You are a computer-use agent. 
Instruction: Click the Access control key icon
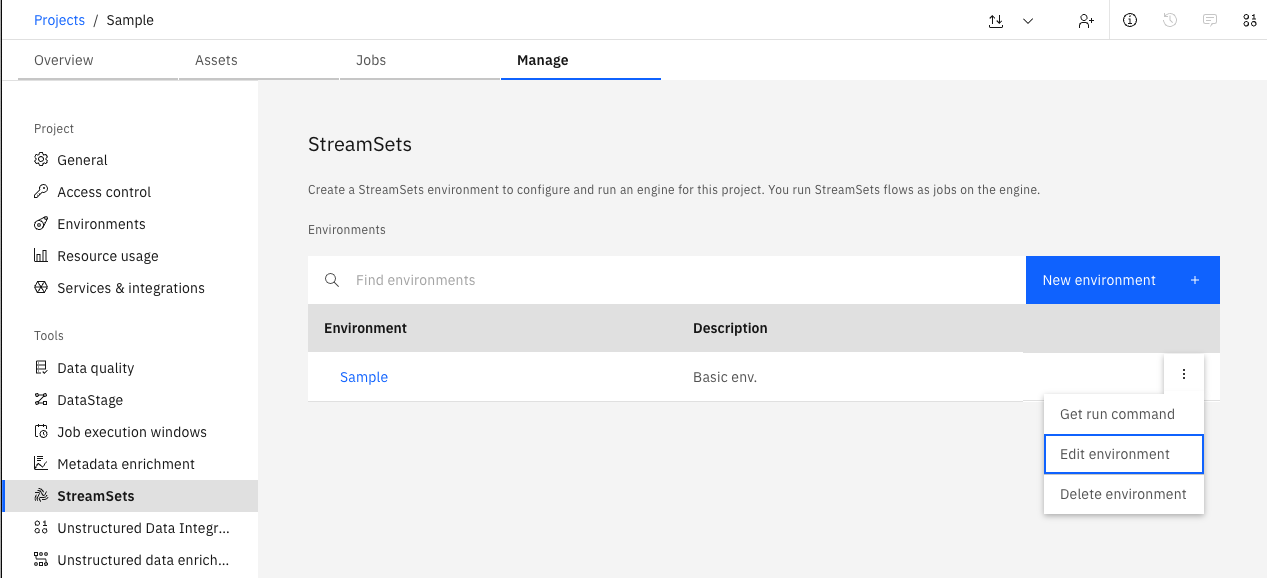tap(41, 192)
